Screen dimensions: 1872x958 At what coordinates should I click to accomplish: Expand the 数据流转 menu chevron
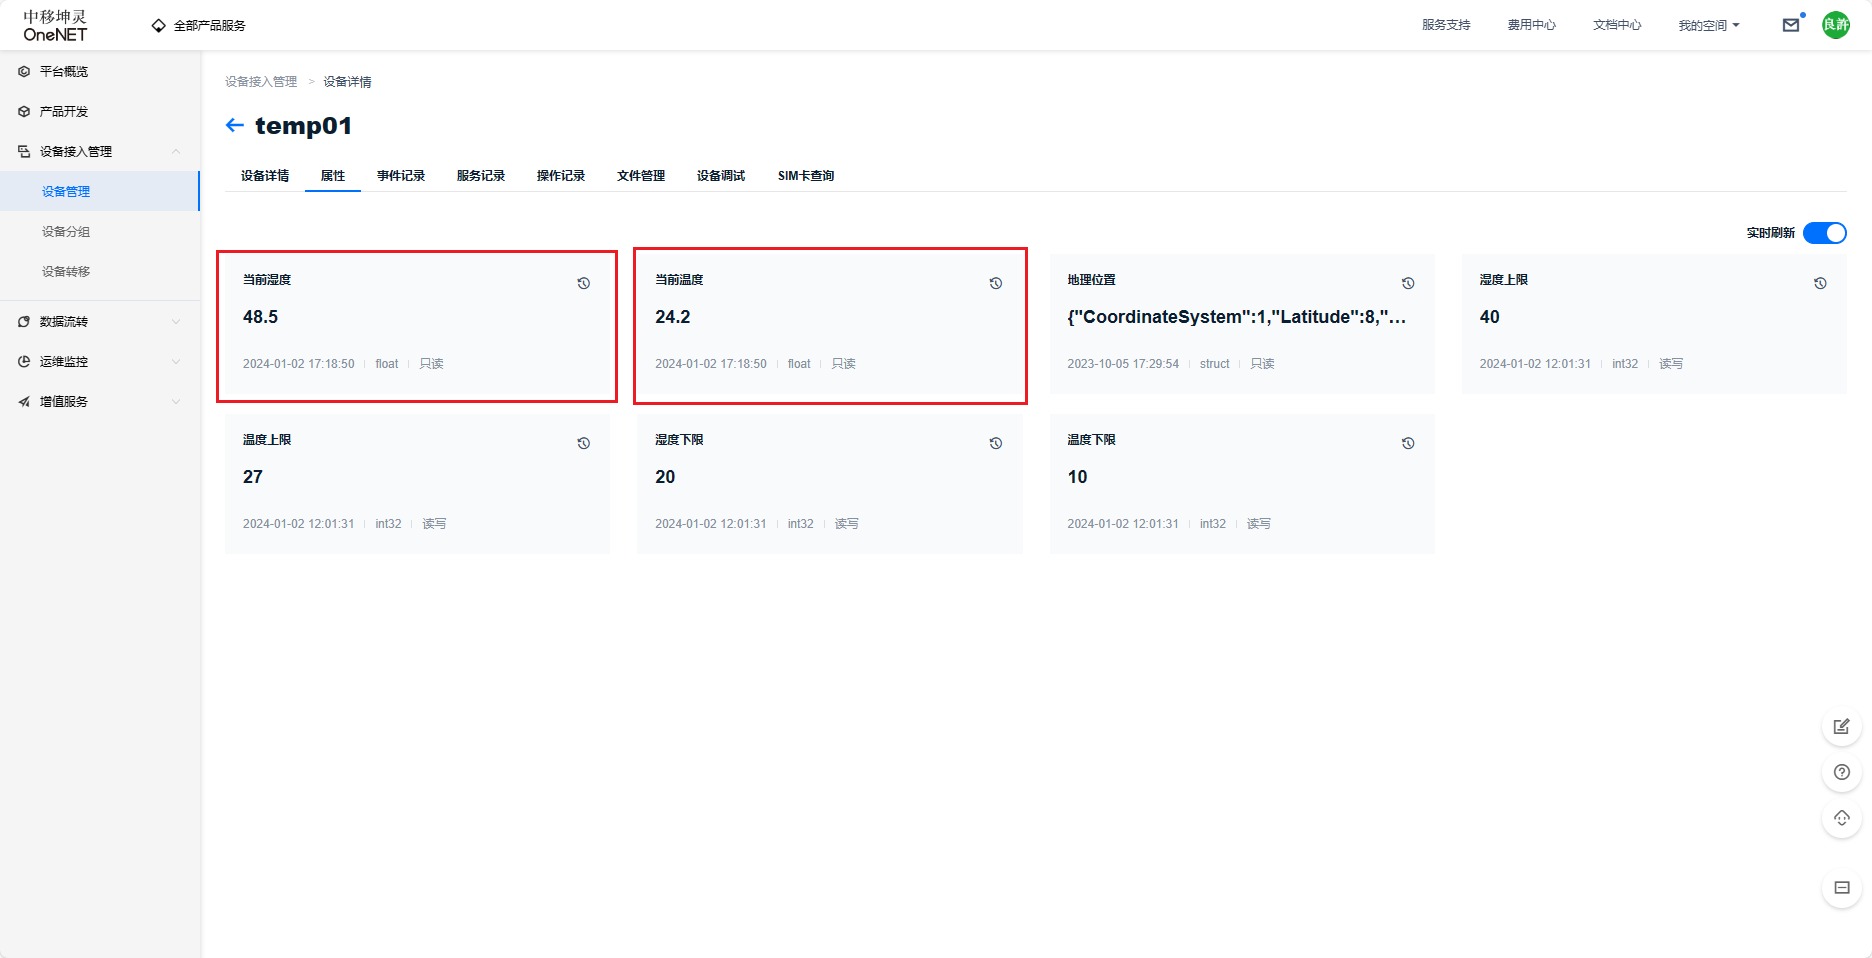pyautogui.click(x=176, y=322)
